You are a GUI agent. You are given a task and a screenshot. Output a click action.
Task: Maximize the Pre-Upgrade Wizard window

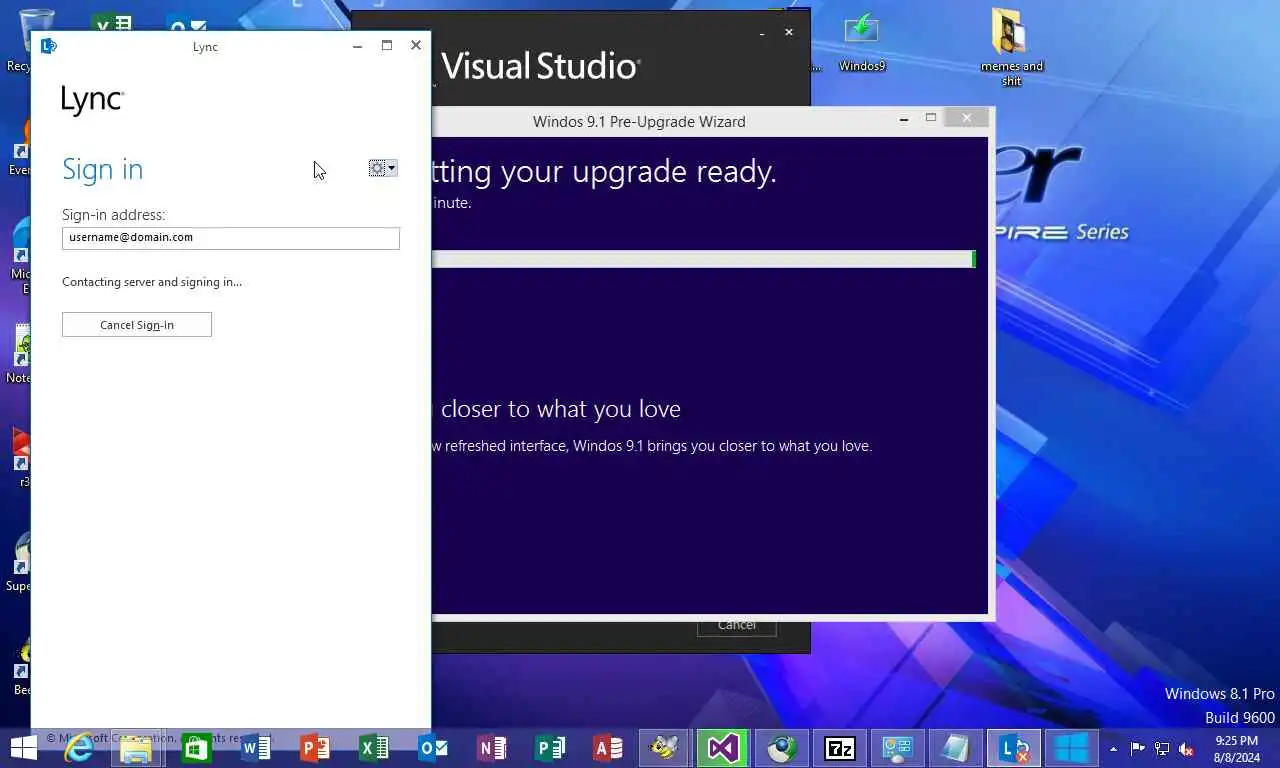coord(930,118)
